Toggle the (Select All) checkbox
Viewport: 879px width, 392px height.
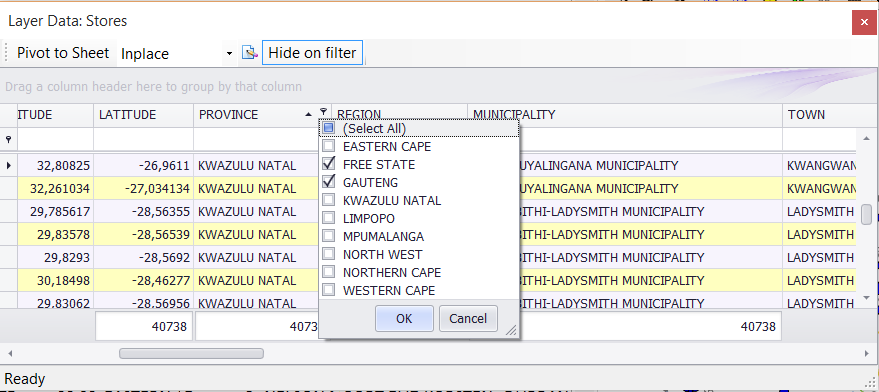[329, 128]
